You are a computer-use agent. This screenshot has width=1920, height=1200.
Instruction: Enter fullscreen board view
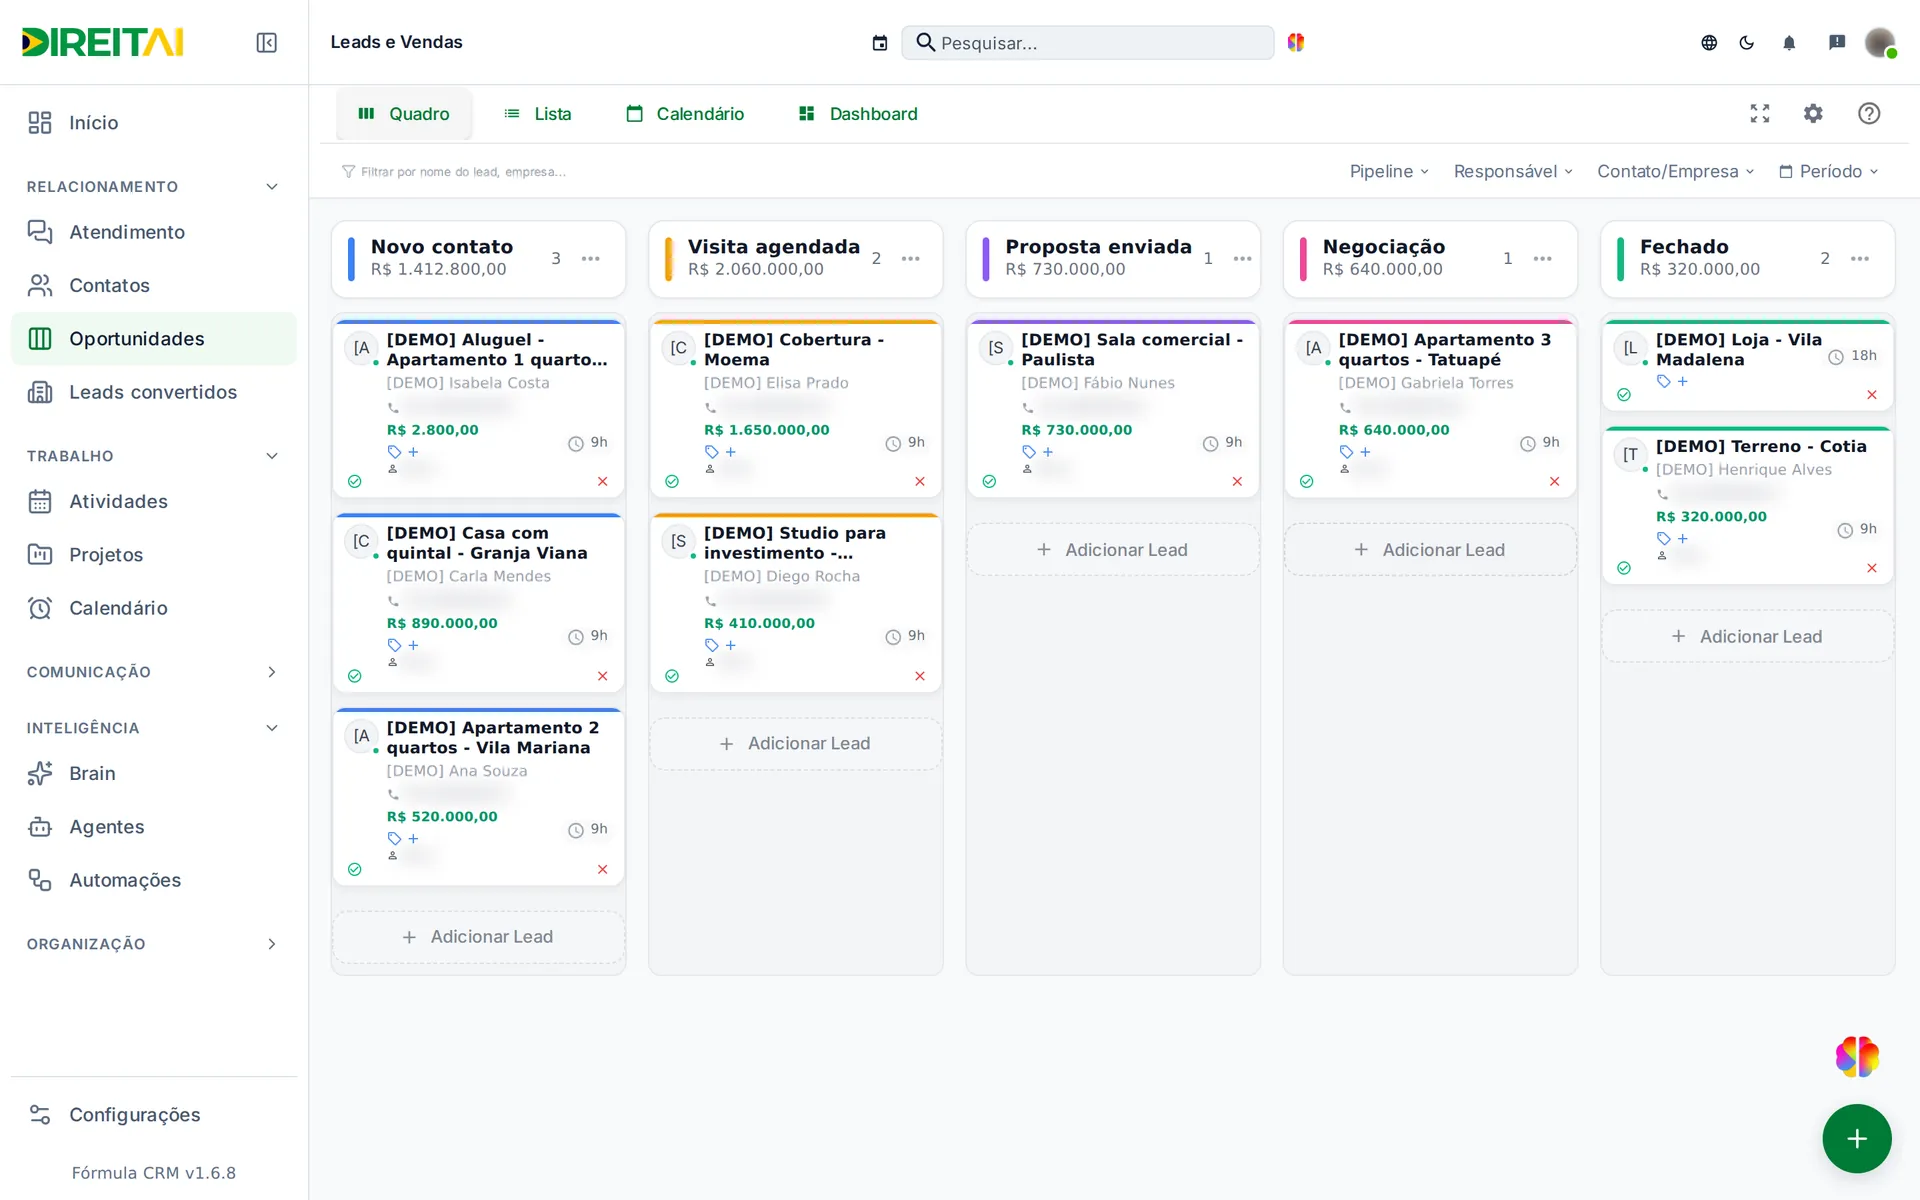(x=1760, y=114)
